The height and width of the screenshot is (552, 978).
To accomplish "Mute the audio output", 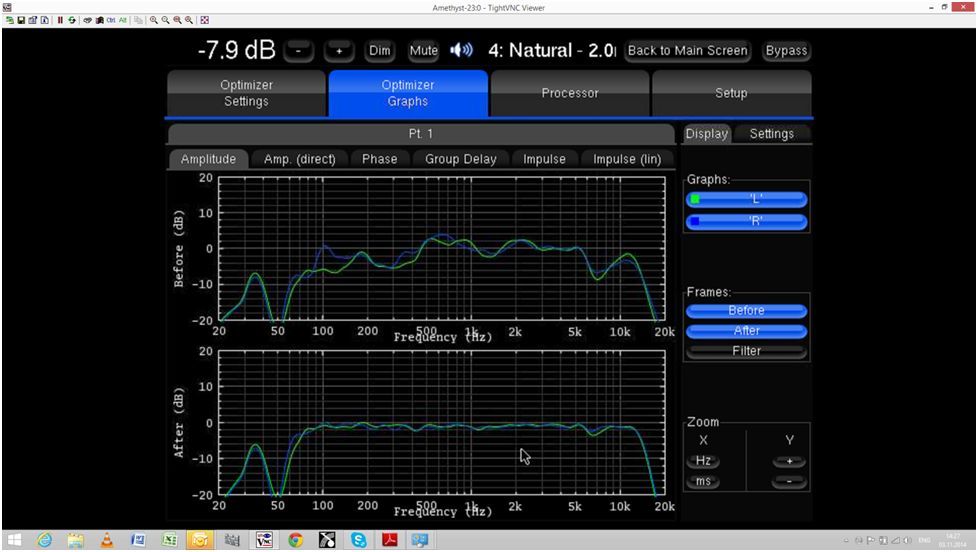I will [x=423, y=50].
